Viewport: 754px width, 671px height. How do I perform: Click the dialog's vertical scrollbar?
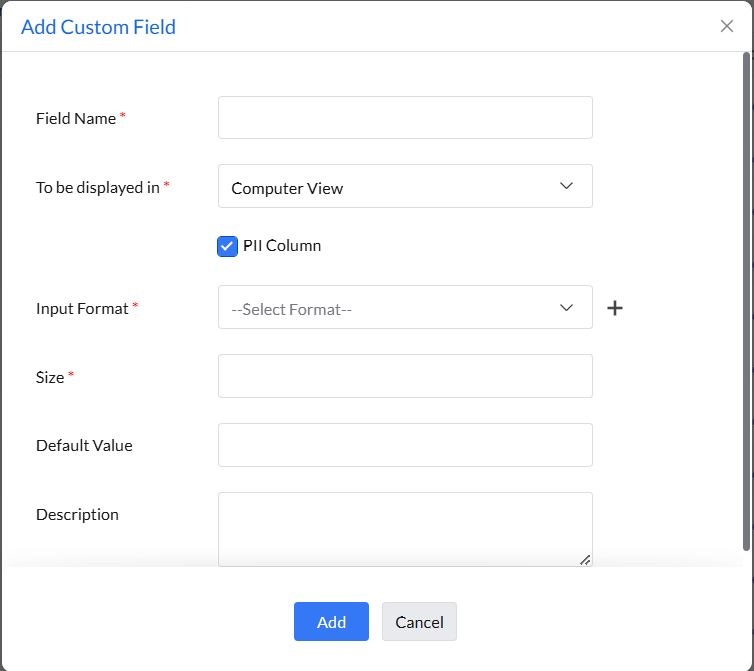tap(746, 300)
